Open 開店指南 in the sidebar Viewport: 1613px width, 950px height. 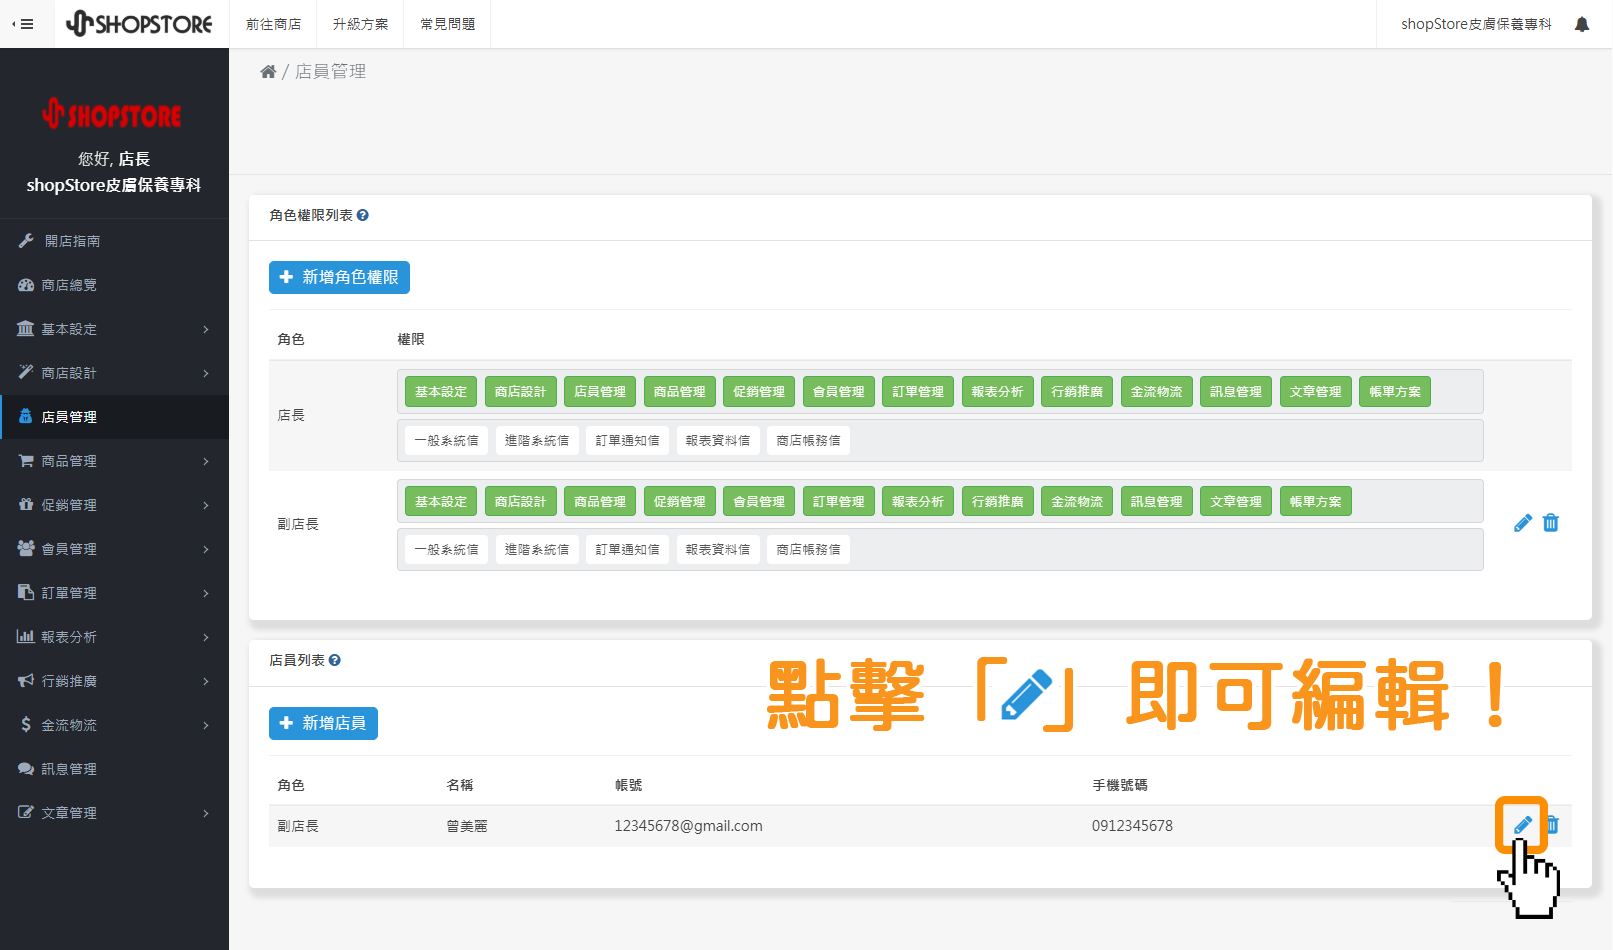(x=114, y=241)
